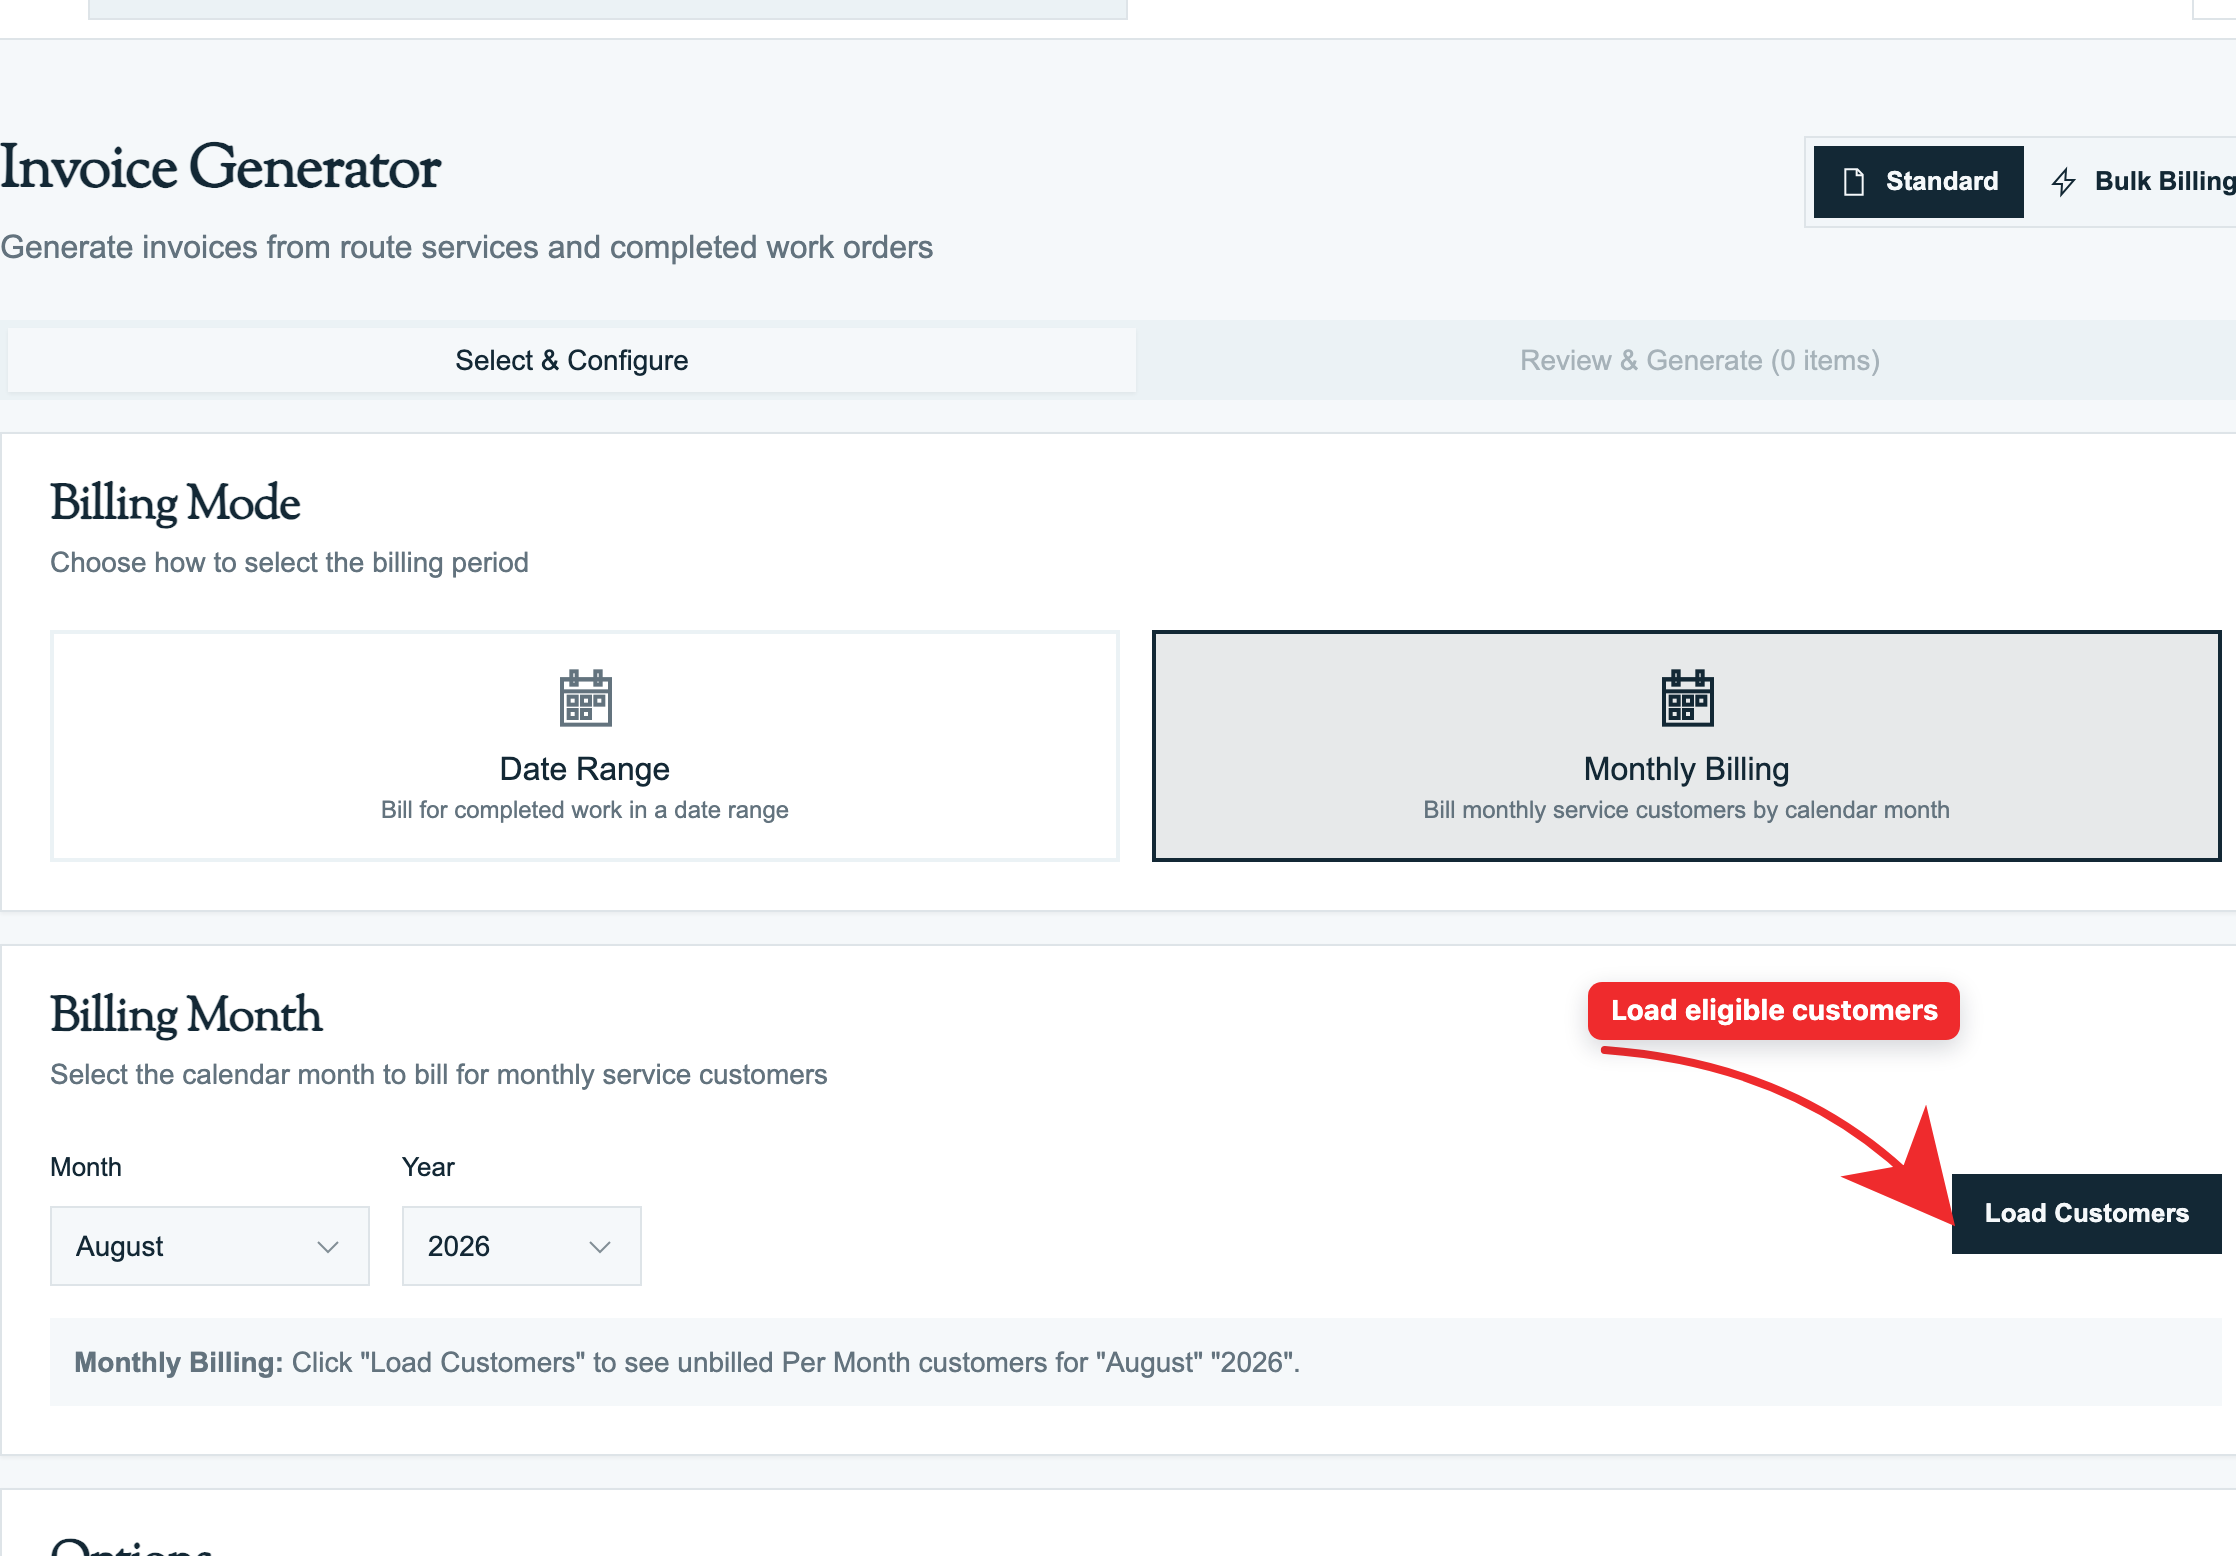Image resolution: width=2236 pixels, height=1556 pixels.
Task: Click the 'Bill for completed work in a date range' text
Action: (x=584, y=810)
